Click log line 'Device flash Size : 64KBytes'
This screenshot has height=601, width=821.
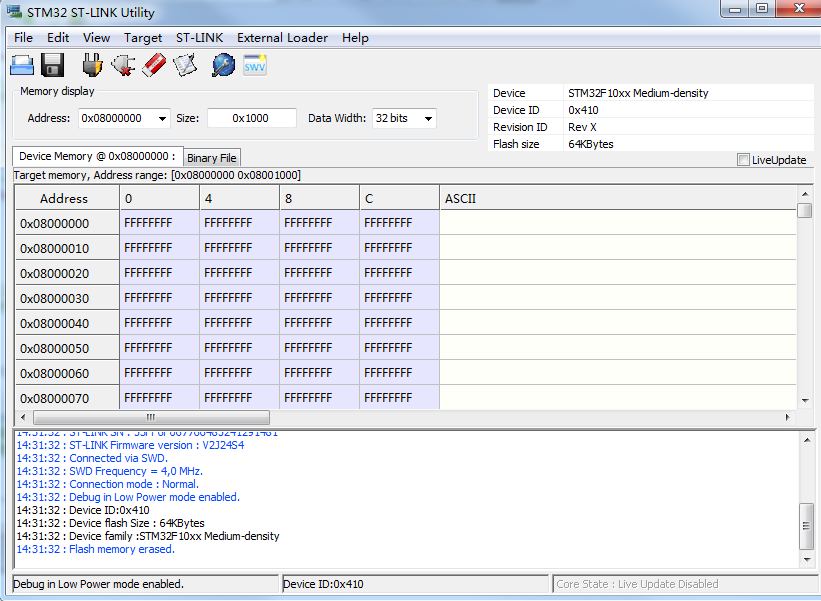[x=110, y=523]
